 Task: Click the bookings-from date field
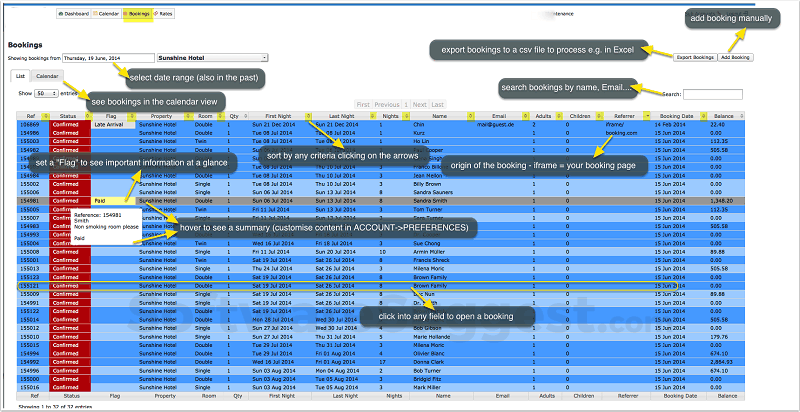109,58
